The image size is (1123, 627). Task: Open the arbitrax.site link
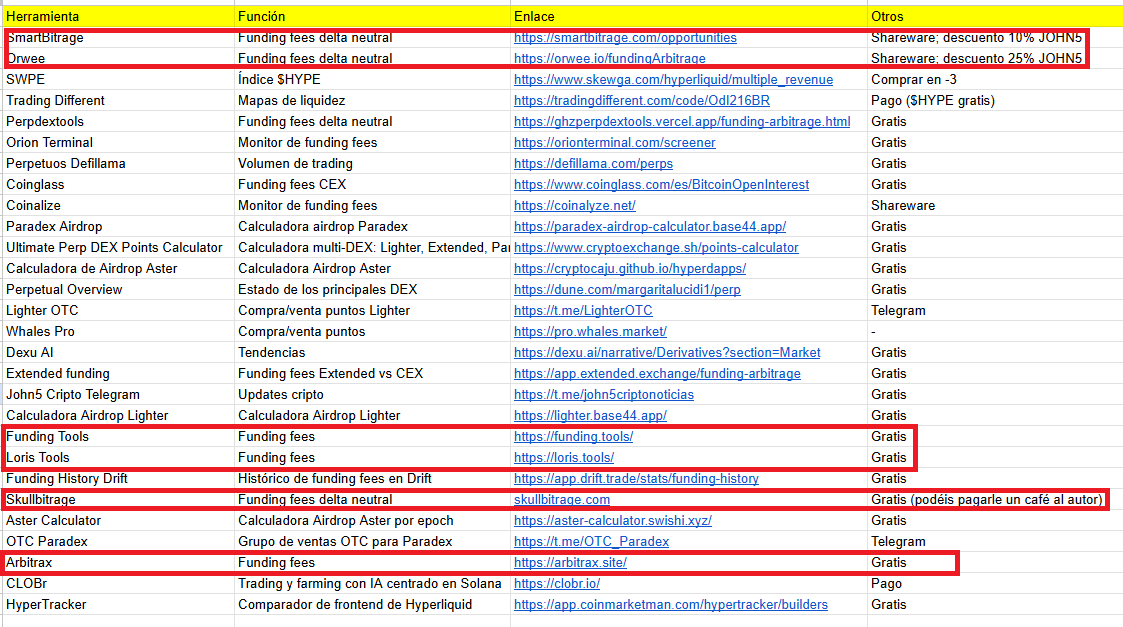pyautogui.click(x=570, y=563)
